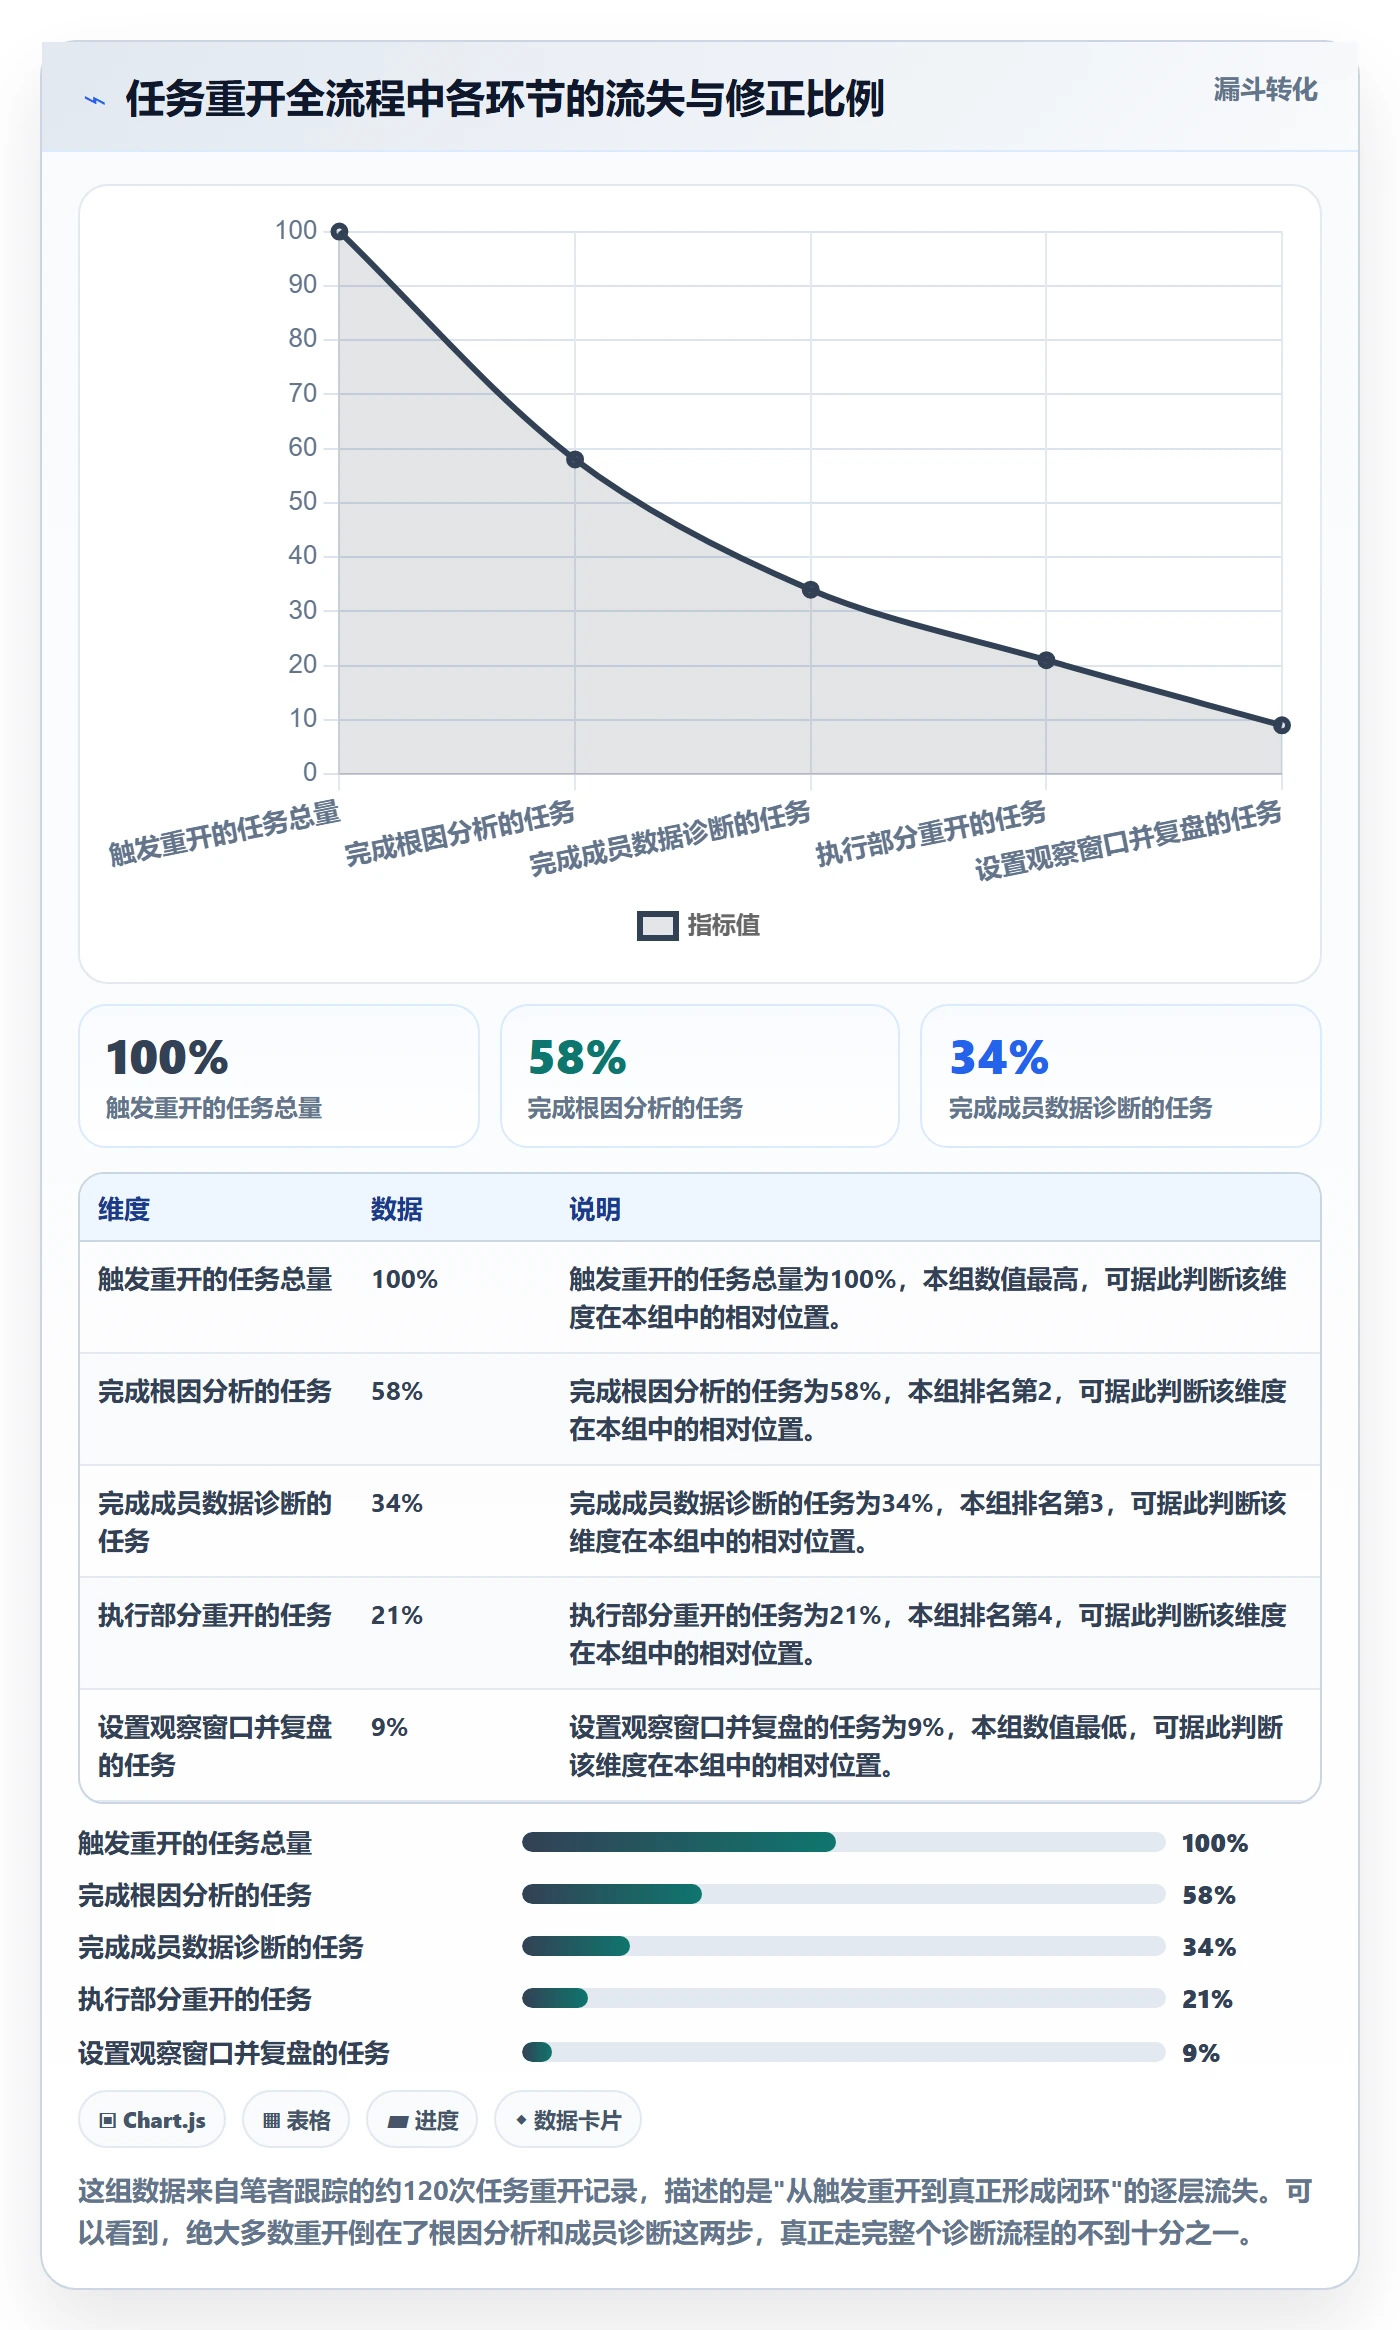The width and height of the screenshot is (1400, 2330).
Task: Click x-axis label 触发重开的任务总量
Action: (225, 833)
